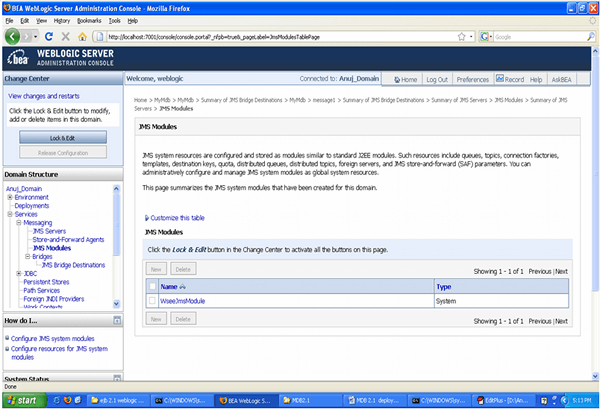600x409 pixels.
Task: Click the Firefox Back navigation arrow
Action: 14,37
